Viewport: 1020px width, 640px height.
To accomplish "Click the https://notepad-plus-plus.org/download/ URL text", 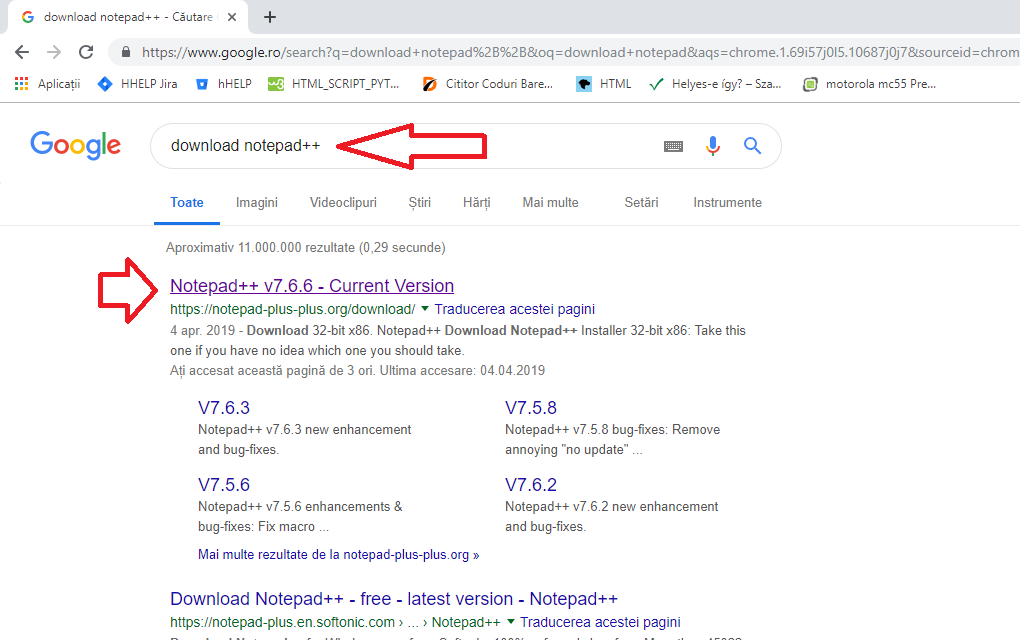I will (x=293, y=309).
